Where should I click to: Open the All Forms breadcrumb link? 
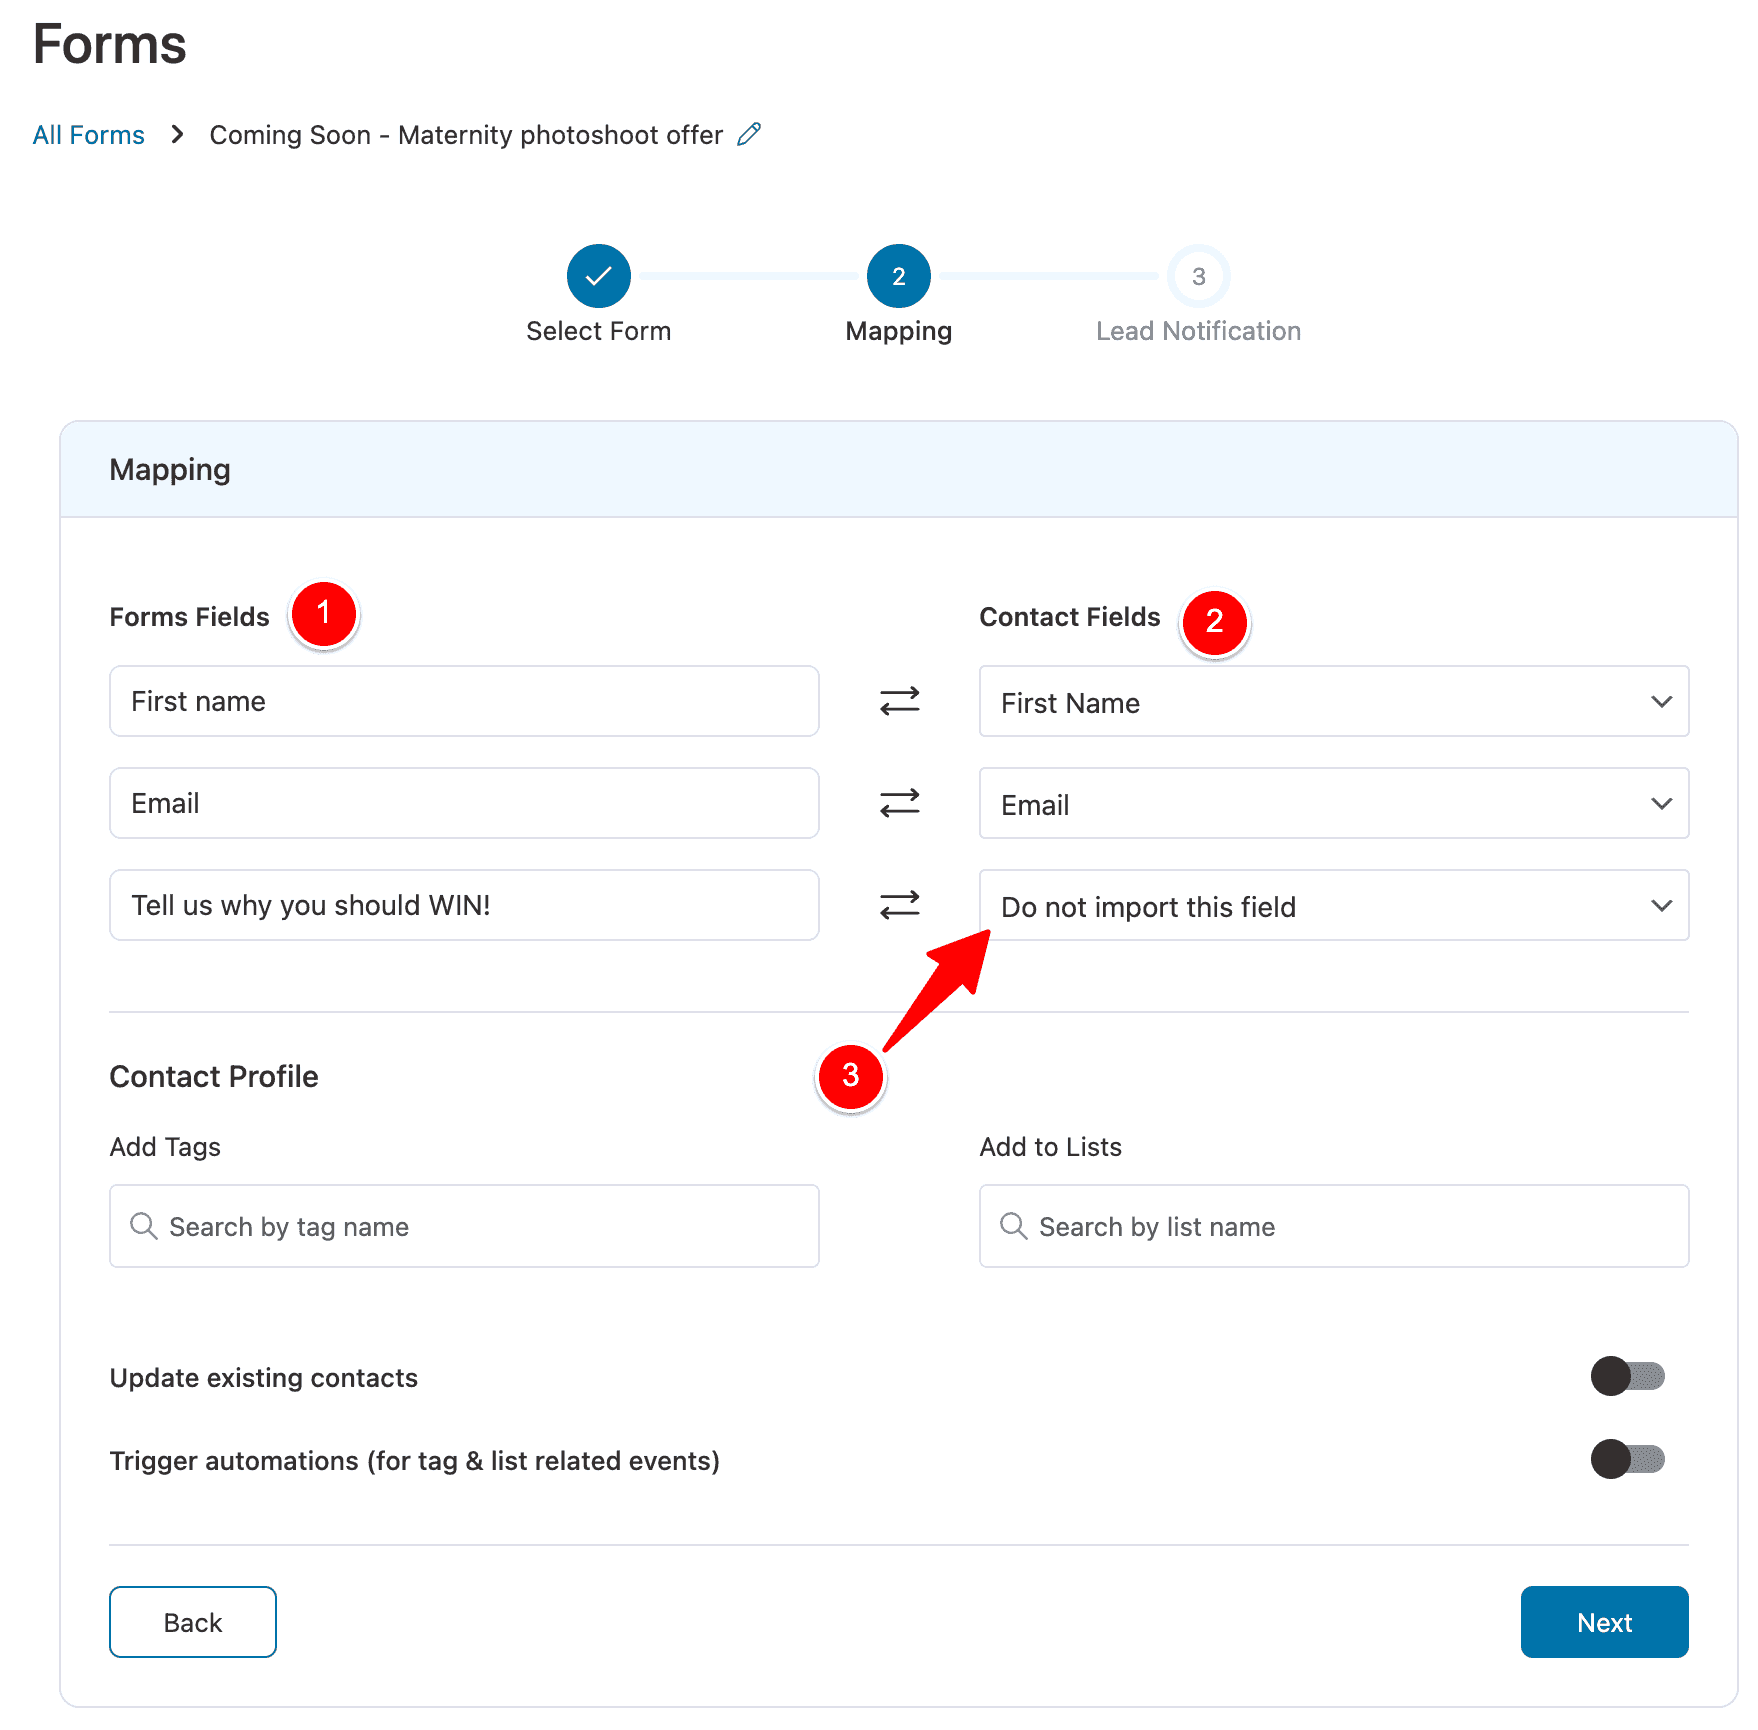click(89, 135)
